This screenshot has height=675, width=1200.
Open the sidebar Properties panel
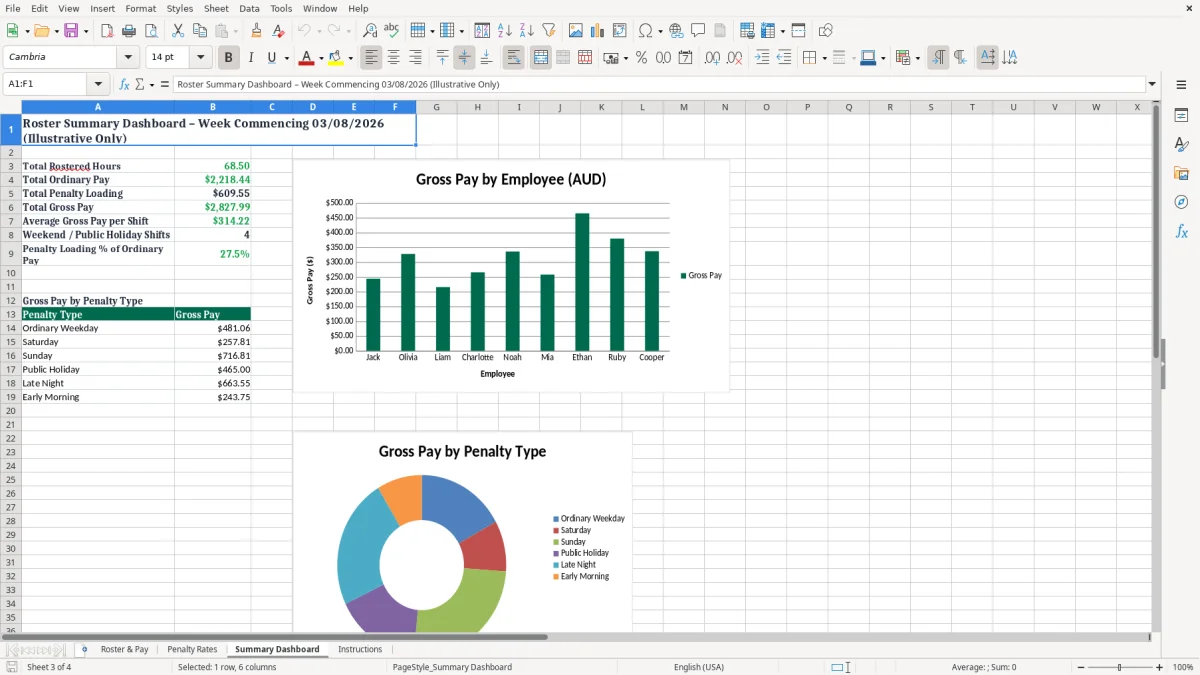(1181, 116)
